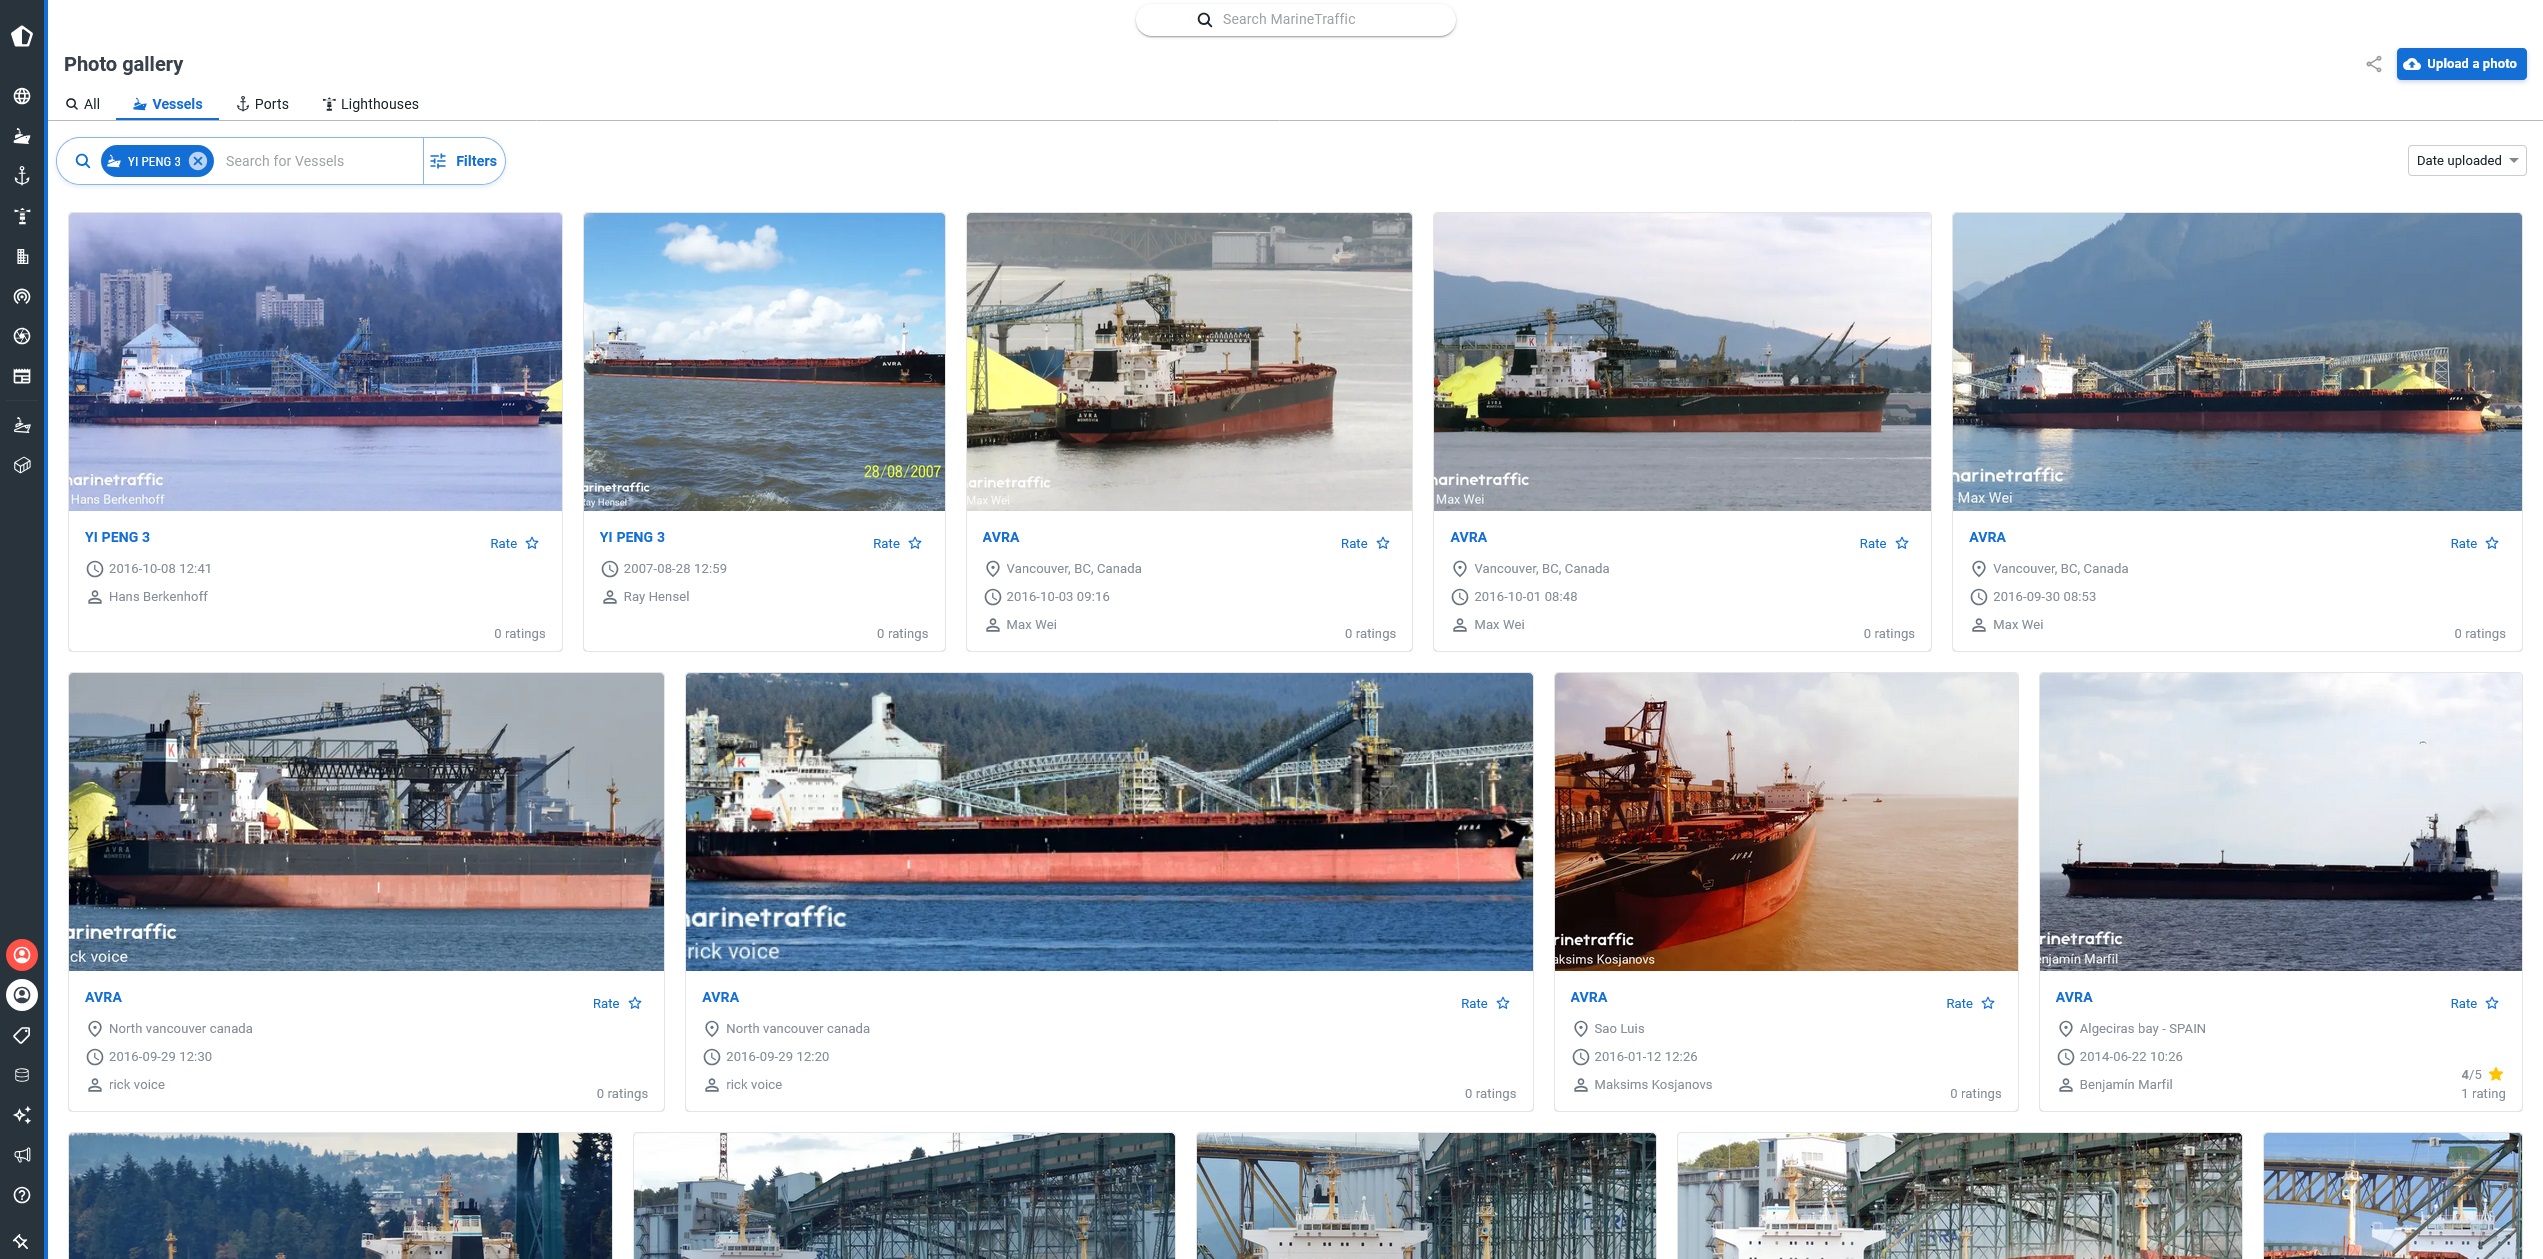Click photographer name 'Benjamín Marfil'

(2125, 1084)
